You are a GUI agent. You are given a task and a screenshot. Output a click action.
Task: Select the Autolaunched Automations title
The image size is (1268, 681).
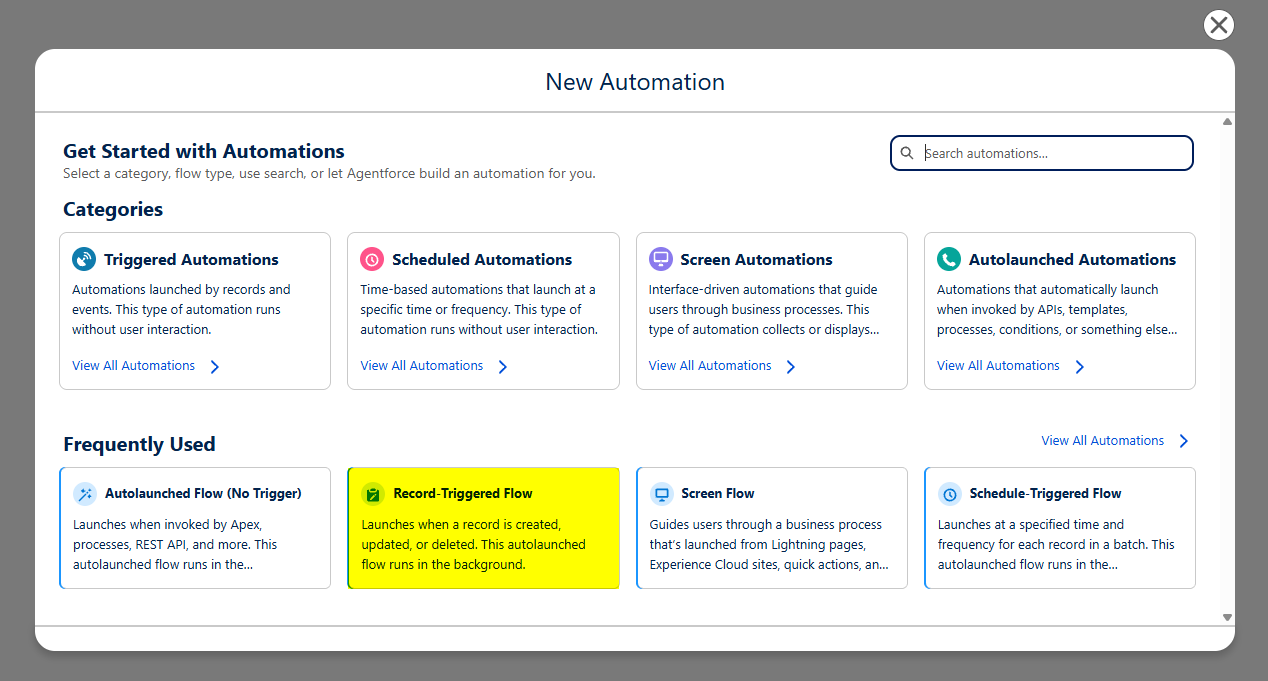coord(1072,259)
